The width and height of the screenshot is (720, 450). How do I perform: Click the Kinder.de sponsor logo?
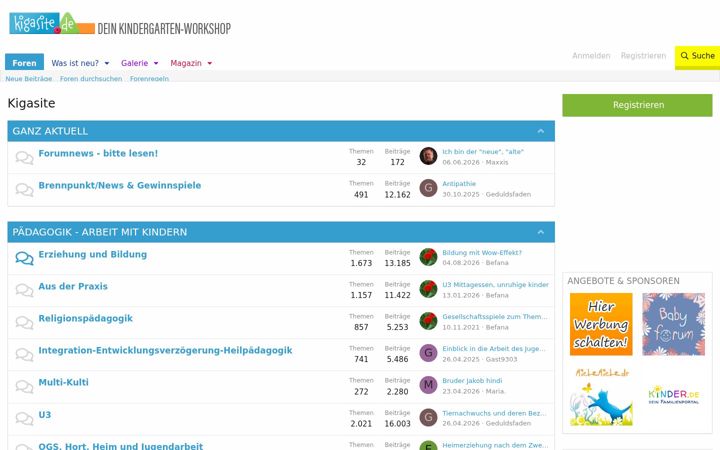674,395
